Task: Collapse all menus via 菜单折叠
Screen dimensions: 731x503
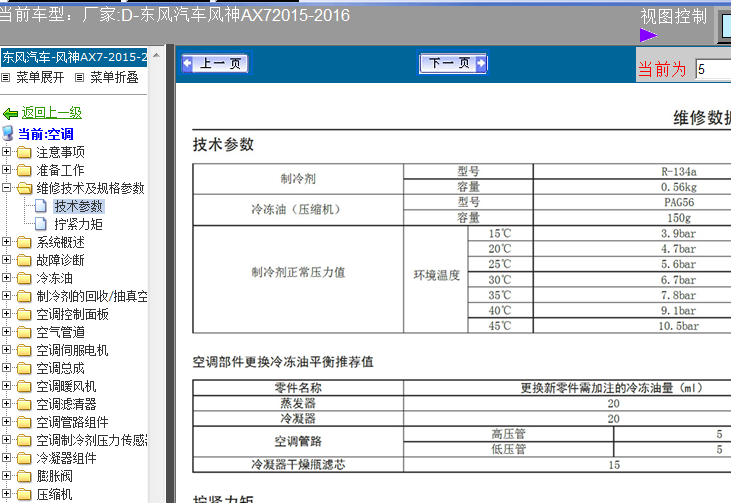Action: click(x=114, y=77)
